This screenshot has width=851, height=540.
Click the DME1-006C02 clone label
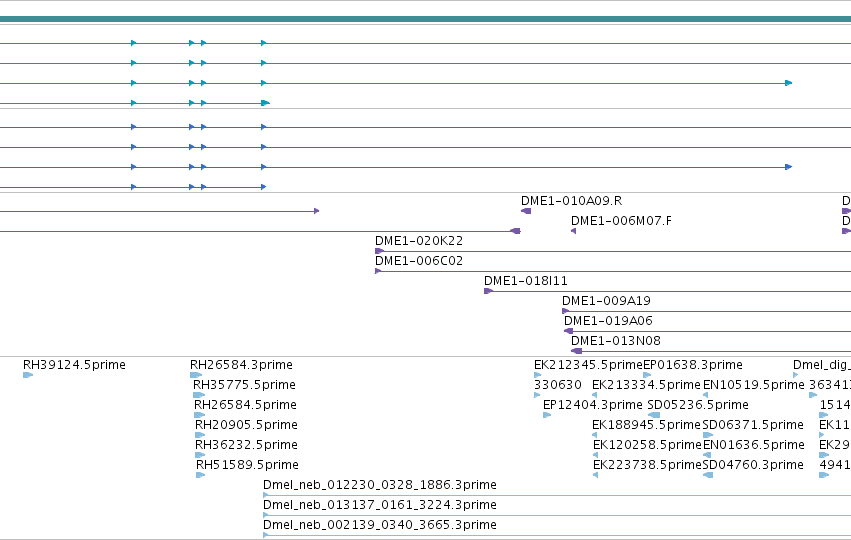419,261
